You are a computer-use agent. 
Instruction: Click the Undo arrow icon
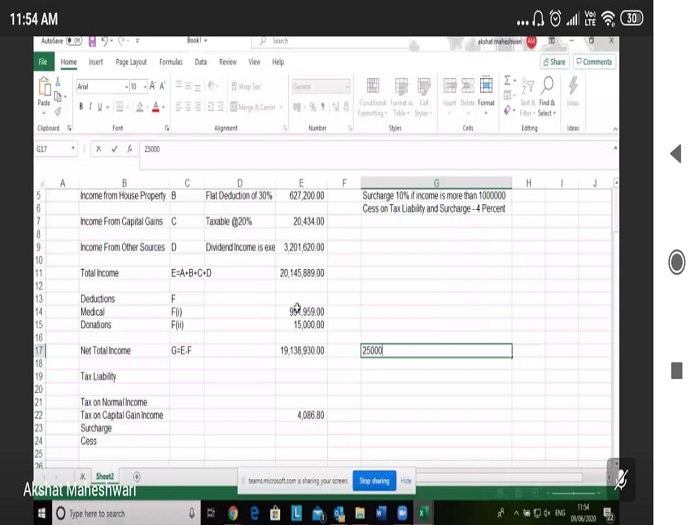pyautogui.click(x=105, y=42)
